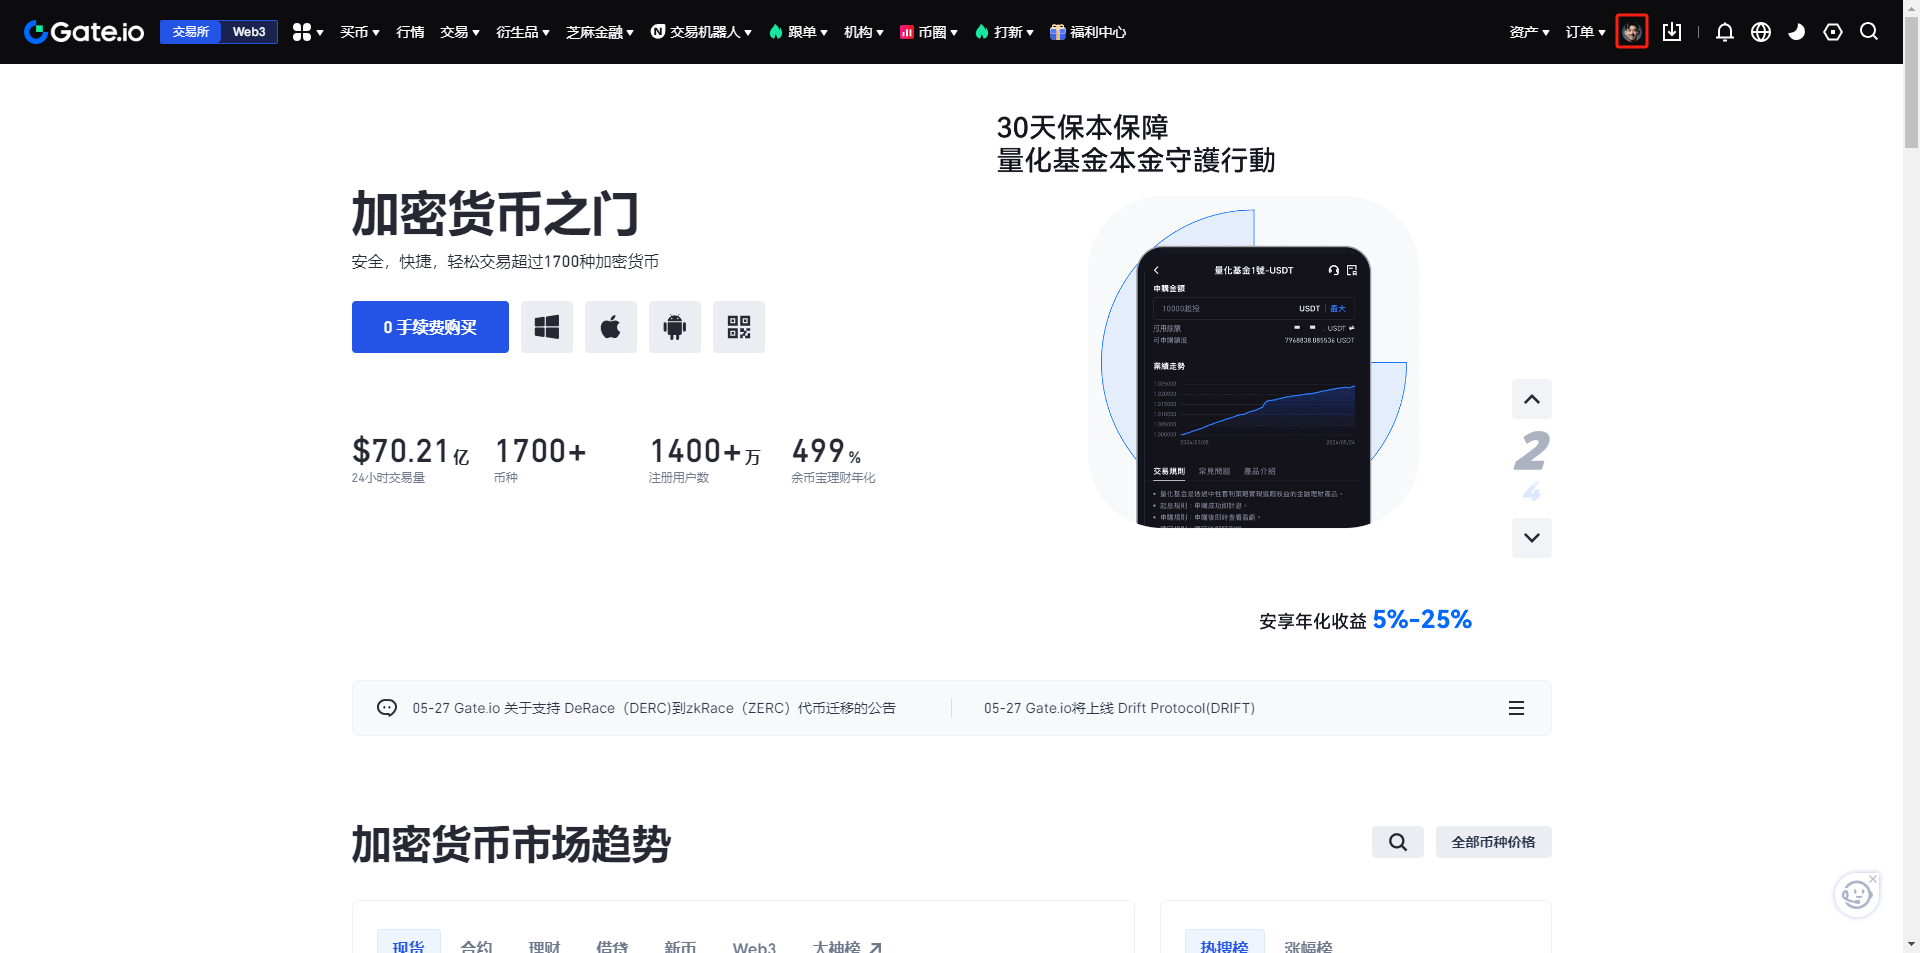The image size is (1920, 953).
Task: Open the notifications bell
Action: [1725, 32]
